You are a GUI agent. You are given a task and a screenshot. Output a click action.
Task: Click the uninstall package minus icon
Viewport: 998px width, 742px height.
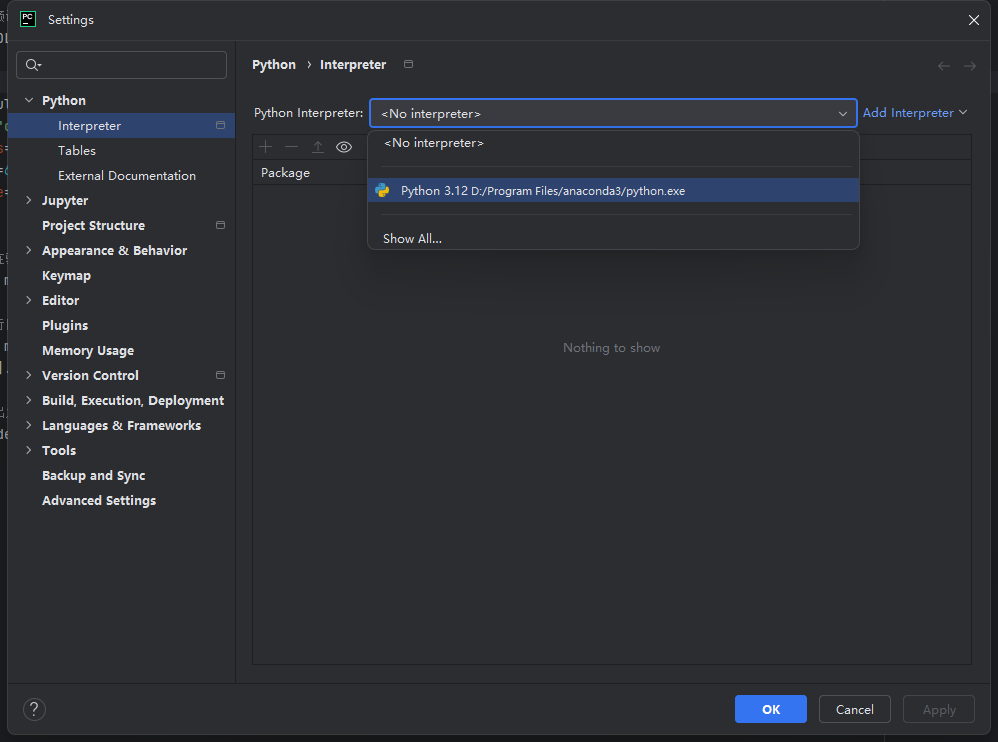(292, 147)
